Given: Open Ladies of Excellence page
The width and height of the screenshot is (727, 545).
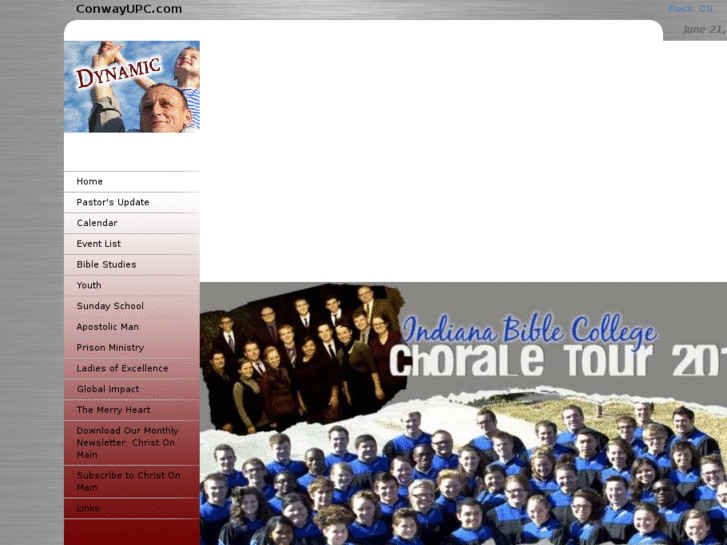Looking at the screenshot, I should 132,369.
